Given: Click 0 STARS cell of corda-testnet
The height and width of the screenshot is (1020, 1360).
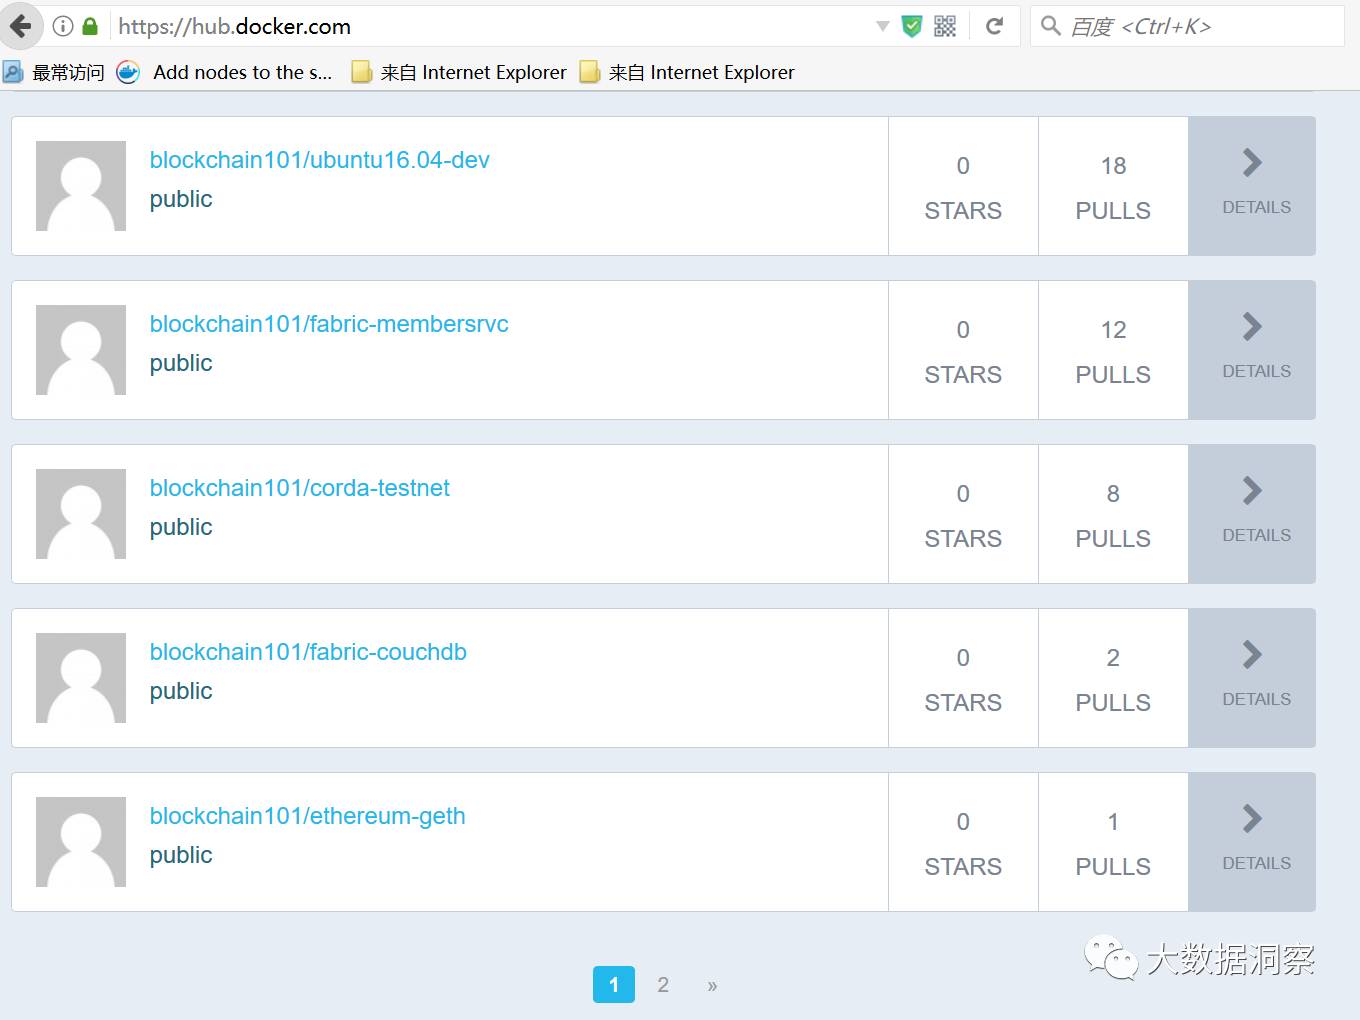Looking at the screenshot, I should pyautogui.click(x=963, y=514).
